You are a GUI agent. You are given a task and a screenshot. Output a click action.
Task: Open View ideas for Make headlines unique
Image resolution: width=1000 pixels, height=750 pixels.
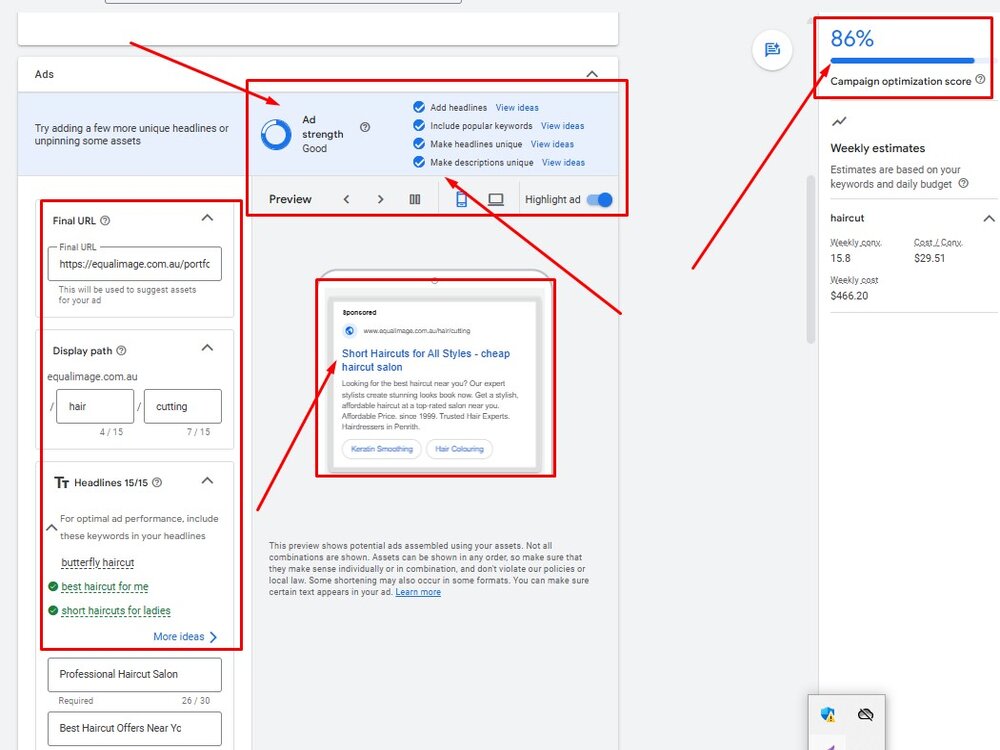click(x=552, y=144)
